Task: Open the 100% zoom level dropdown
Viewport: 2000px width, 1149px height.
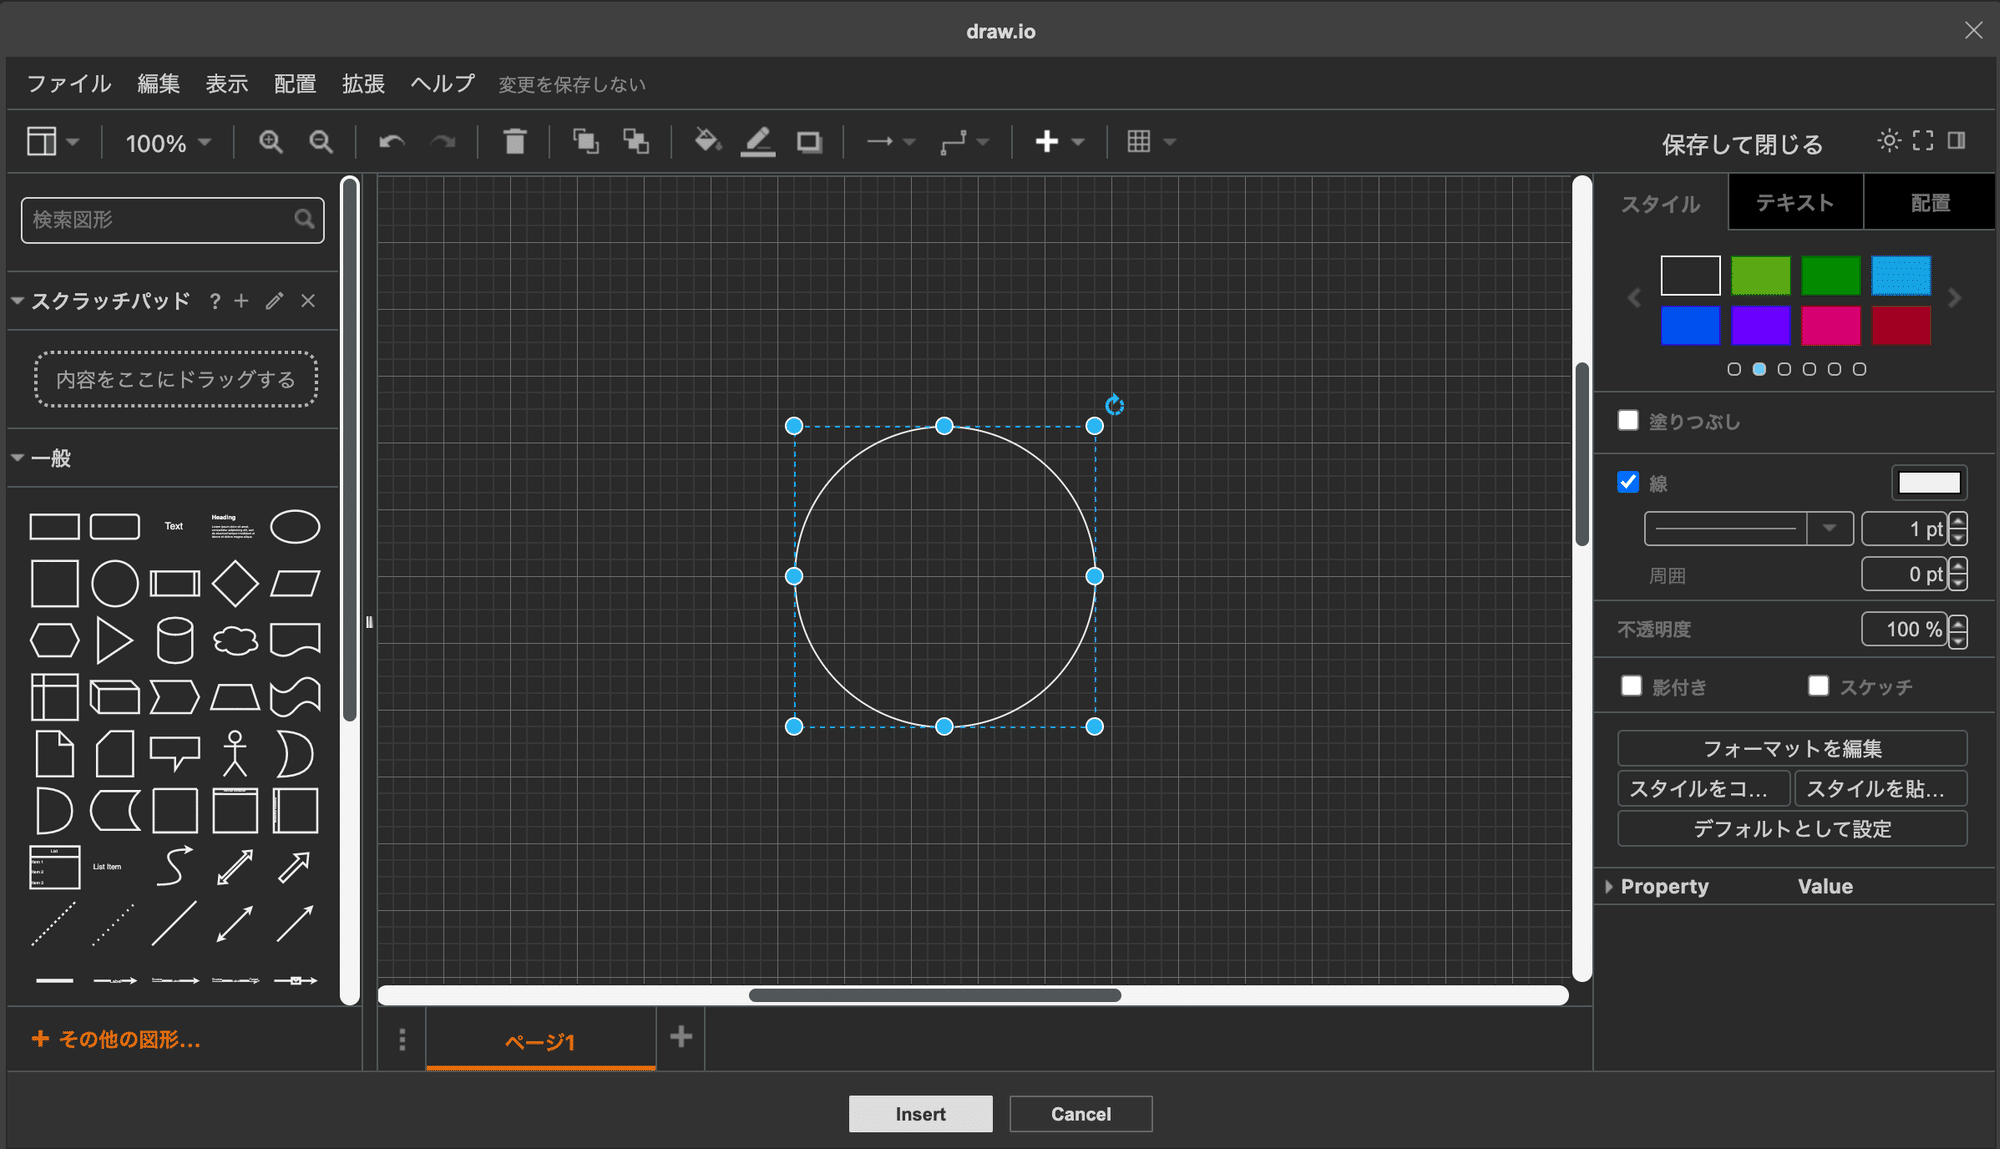Action: coord(168,143)
